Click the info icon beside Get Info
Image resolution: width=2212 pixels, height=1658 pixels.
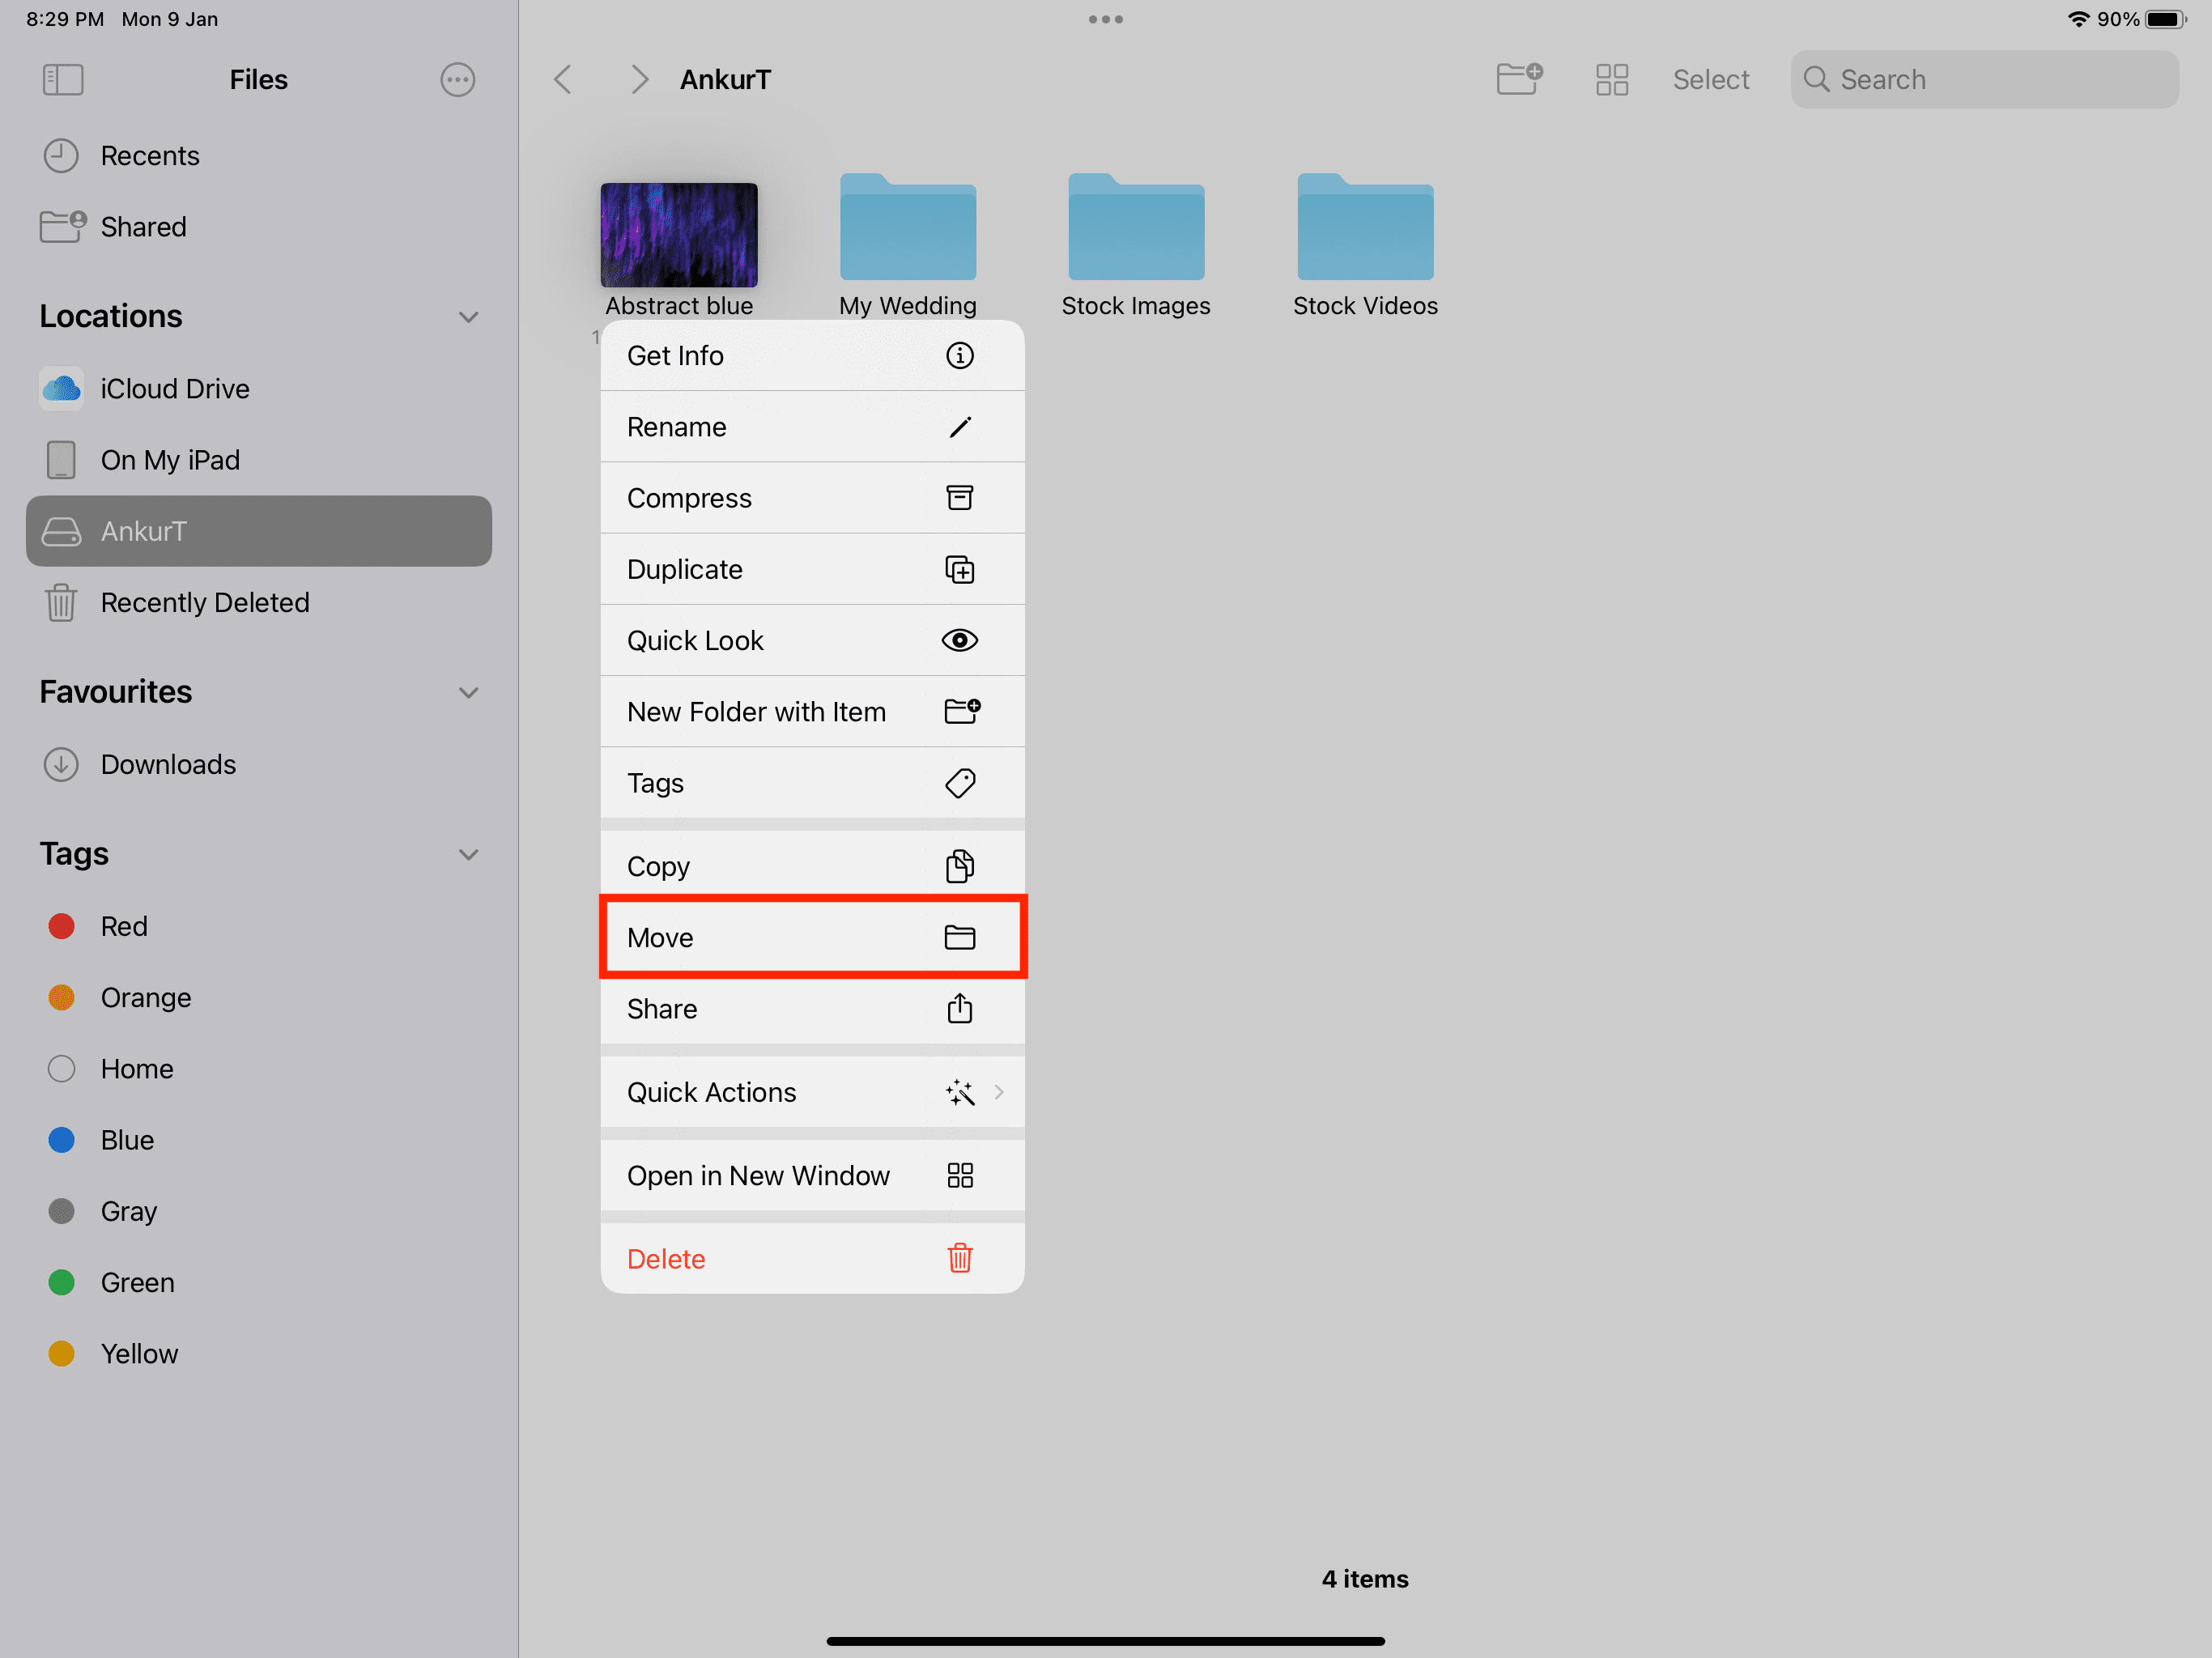coord(960,356)
